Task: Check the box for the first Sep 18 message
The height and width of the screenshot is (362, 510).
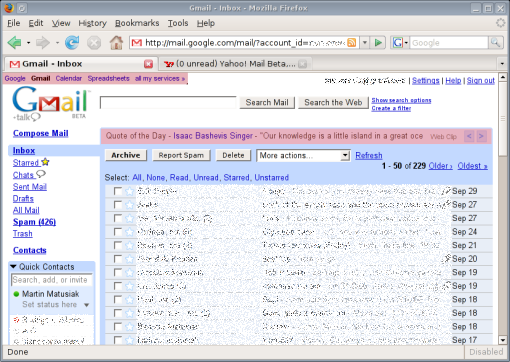Action: click(x=117, y=300)
